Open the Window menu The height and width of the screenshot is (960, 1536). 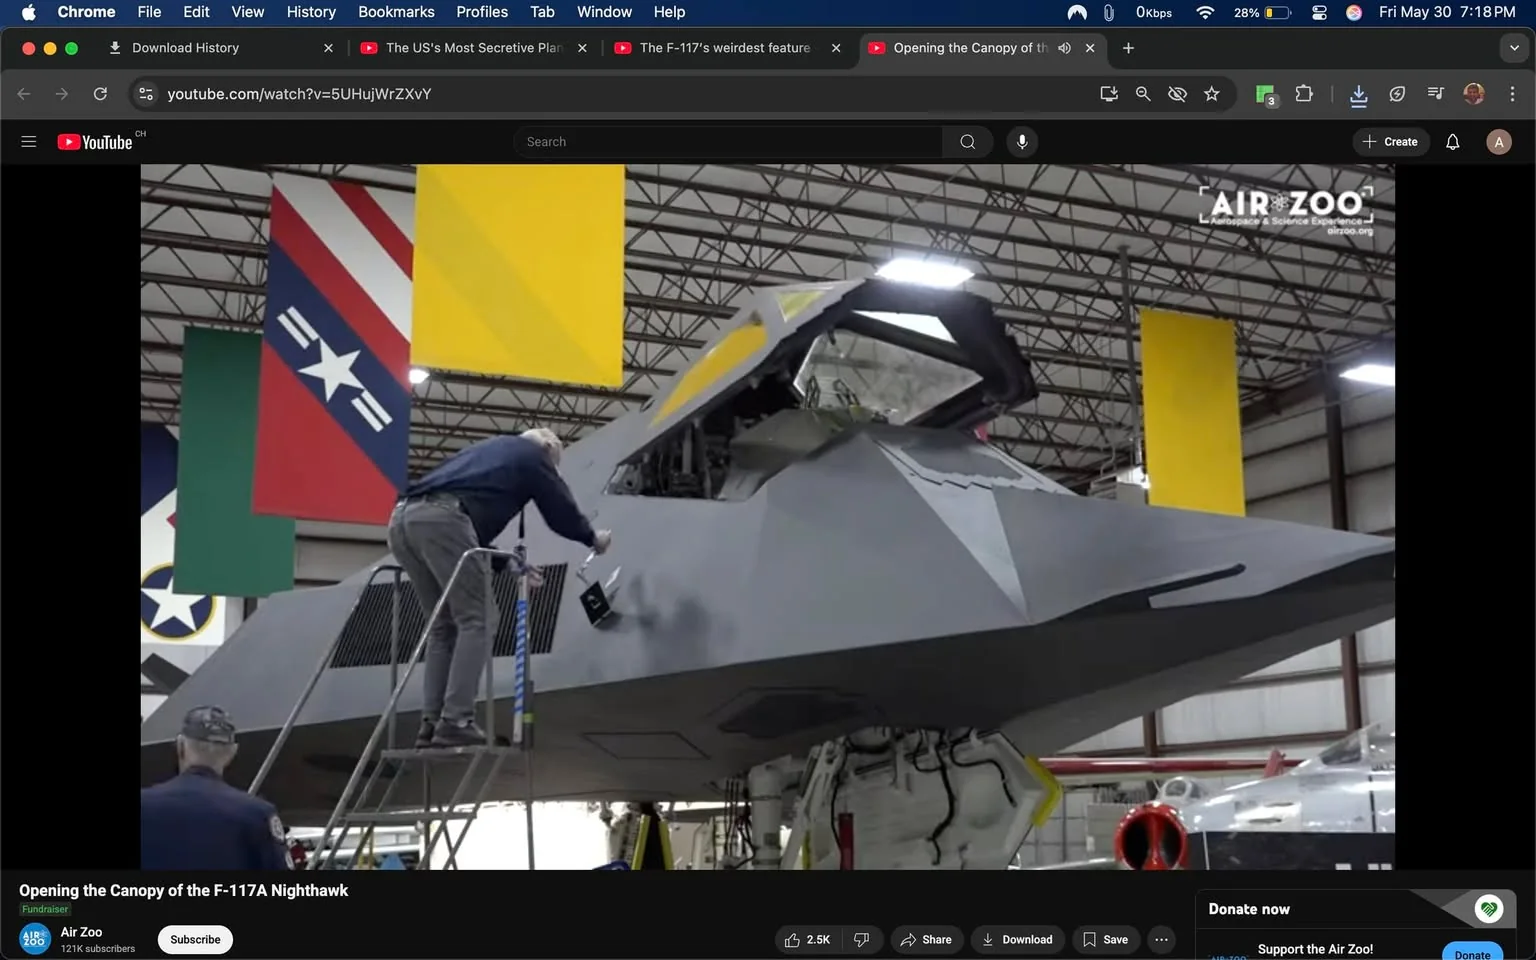604,12
